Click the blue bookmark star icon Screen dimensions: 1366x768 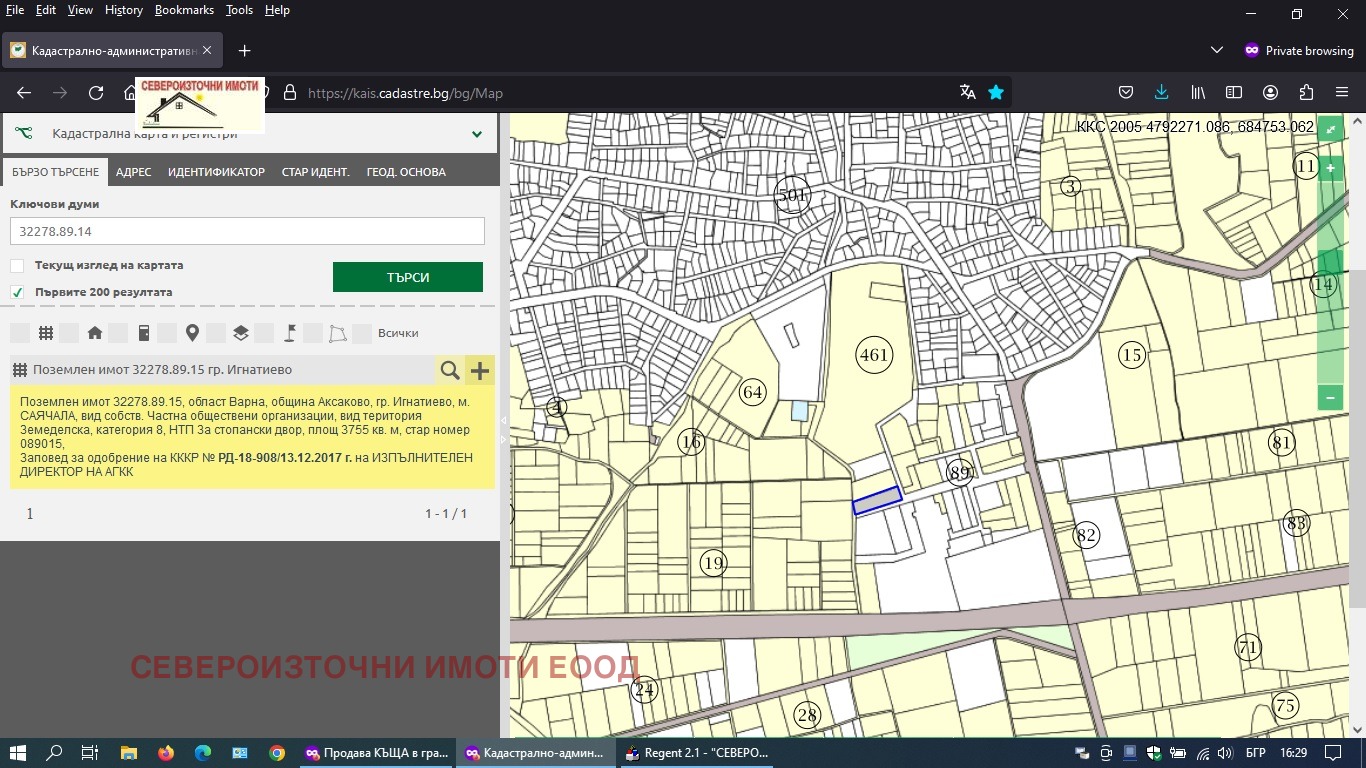click(x=996, y=93)
